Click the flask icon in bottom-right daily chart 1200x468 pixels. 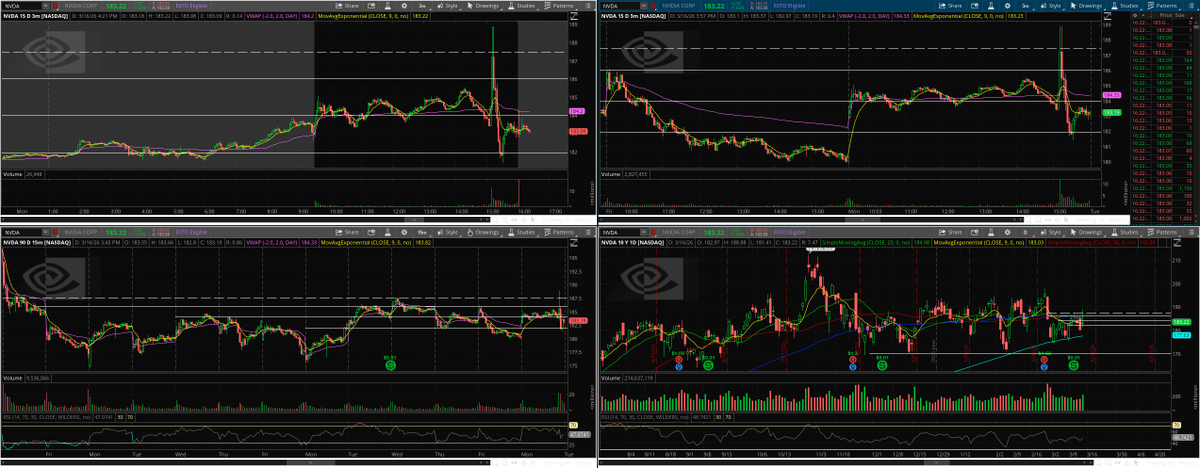tap(990, 232)
